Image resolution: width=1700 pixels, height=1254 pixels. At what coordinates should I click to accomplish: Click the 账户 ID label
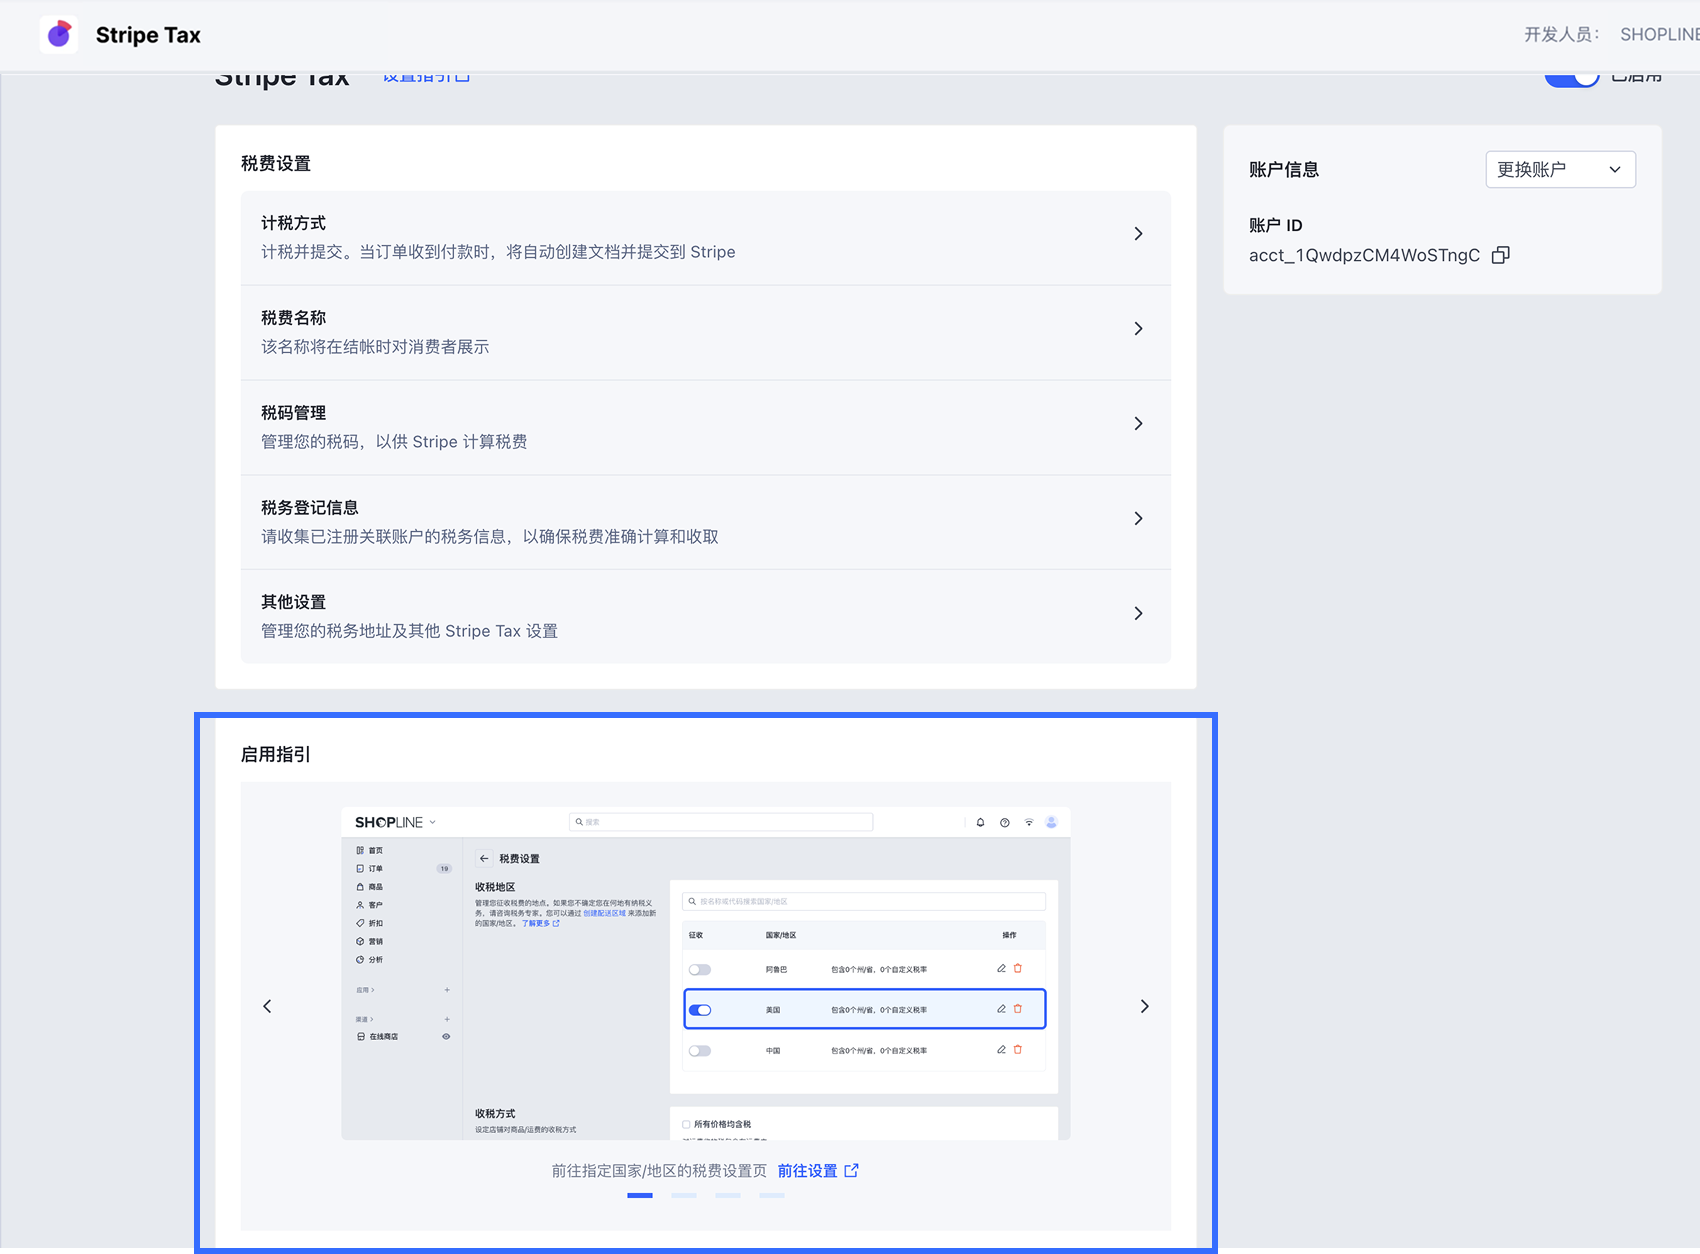point(1276,225)
